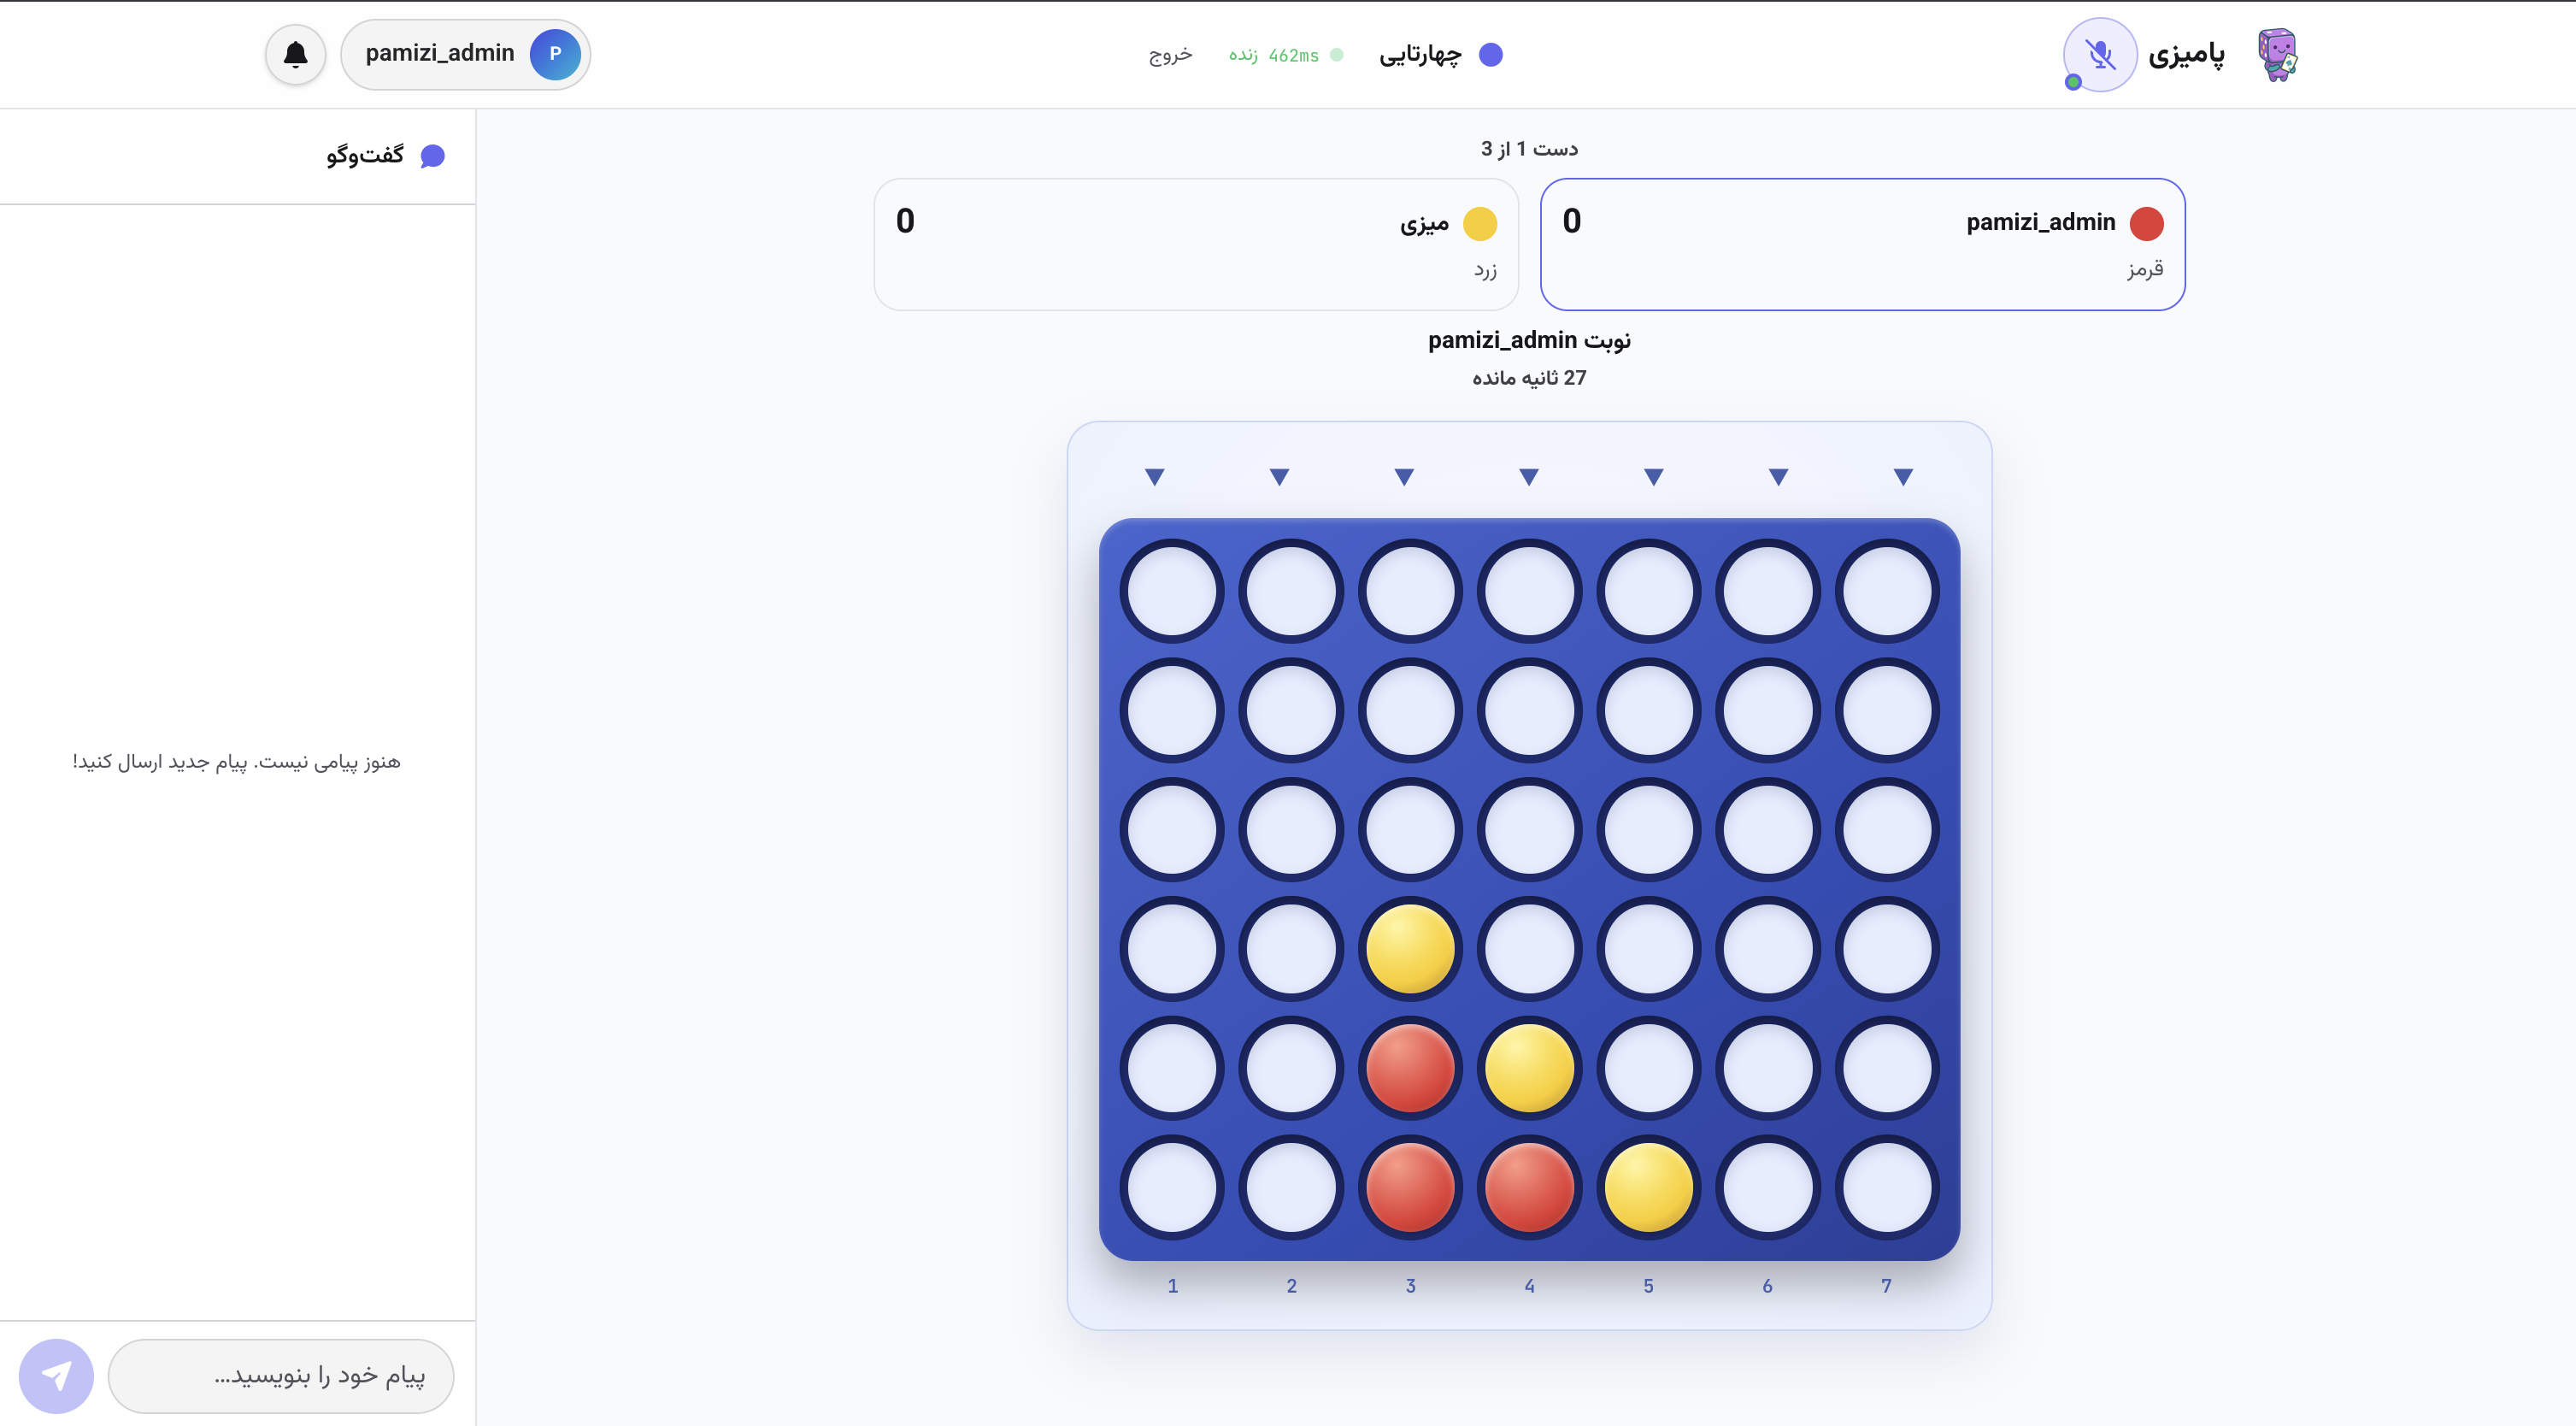Click the column label 7 under the board
Image resolution: width=2576 pixels, height=1426 pixels.
(1887, 1286)
